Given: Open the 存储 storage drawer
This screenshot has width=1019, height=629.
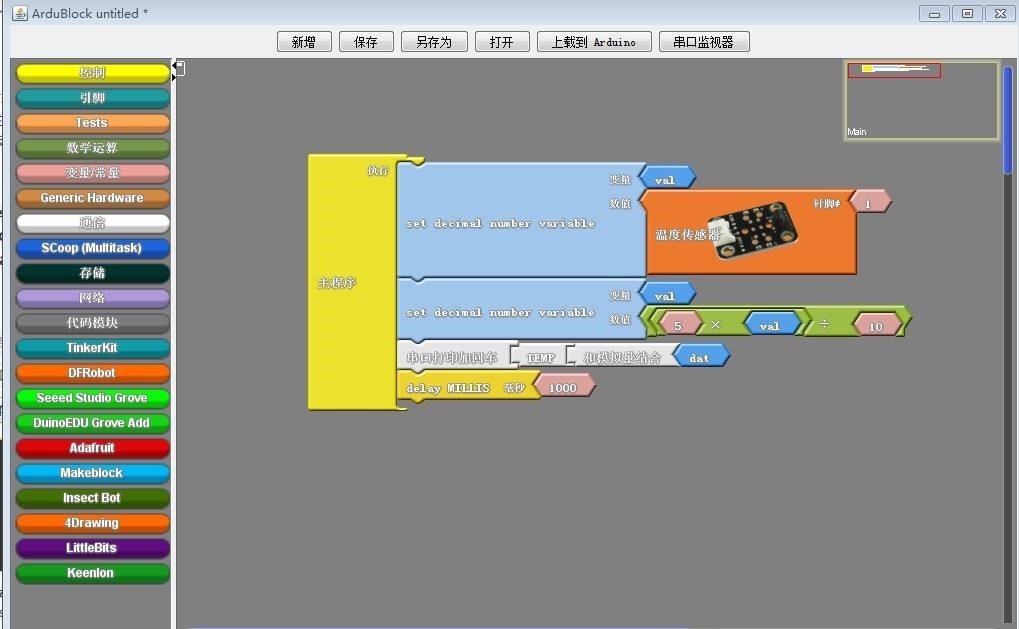Looking at the screenshot, I should click(x=92, y=273).
